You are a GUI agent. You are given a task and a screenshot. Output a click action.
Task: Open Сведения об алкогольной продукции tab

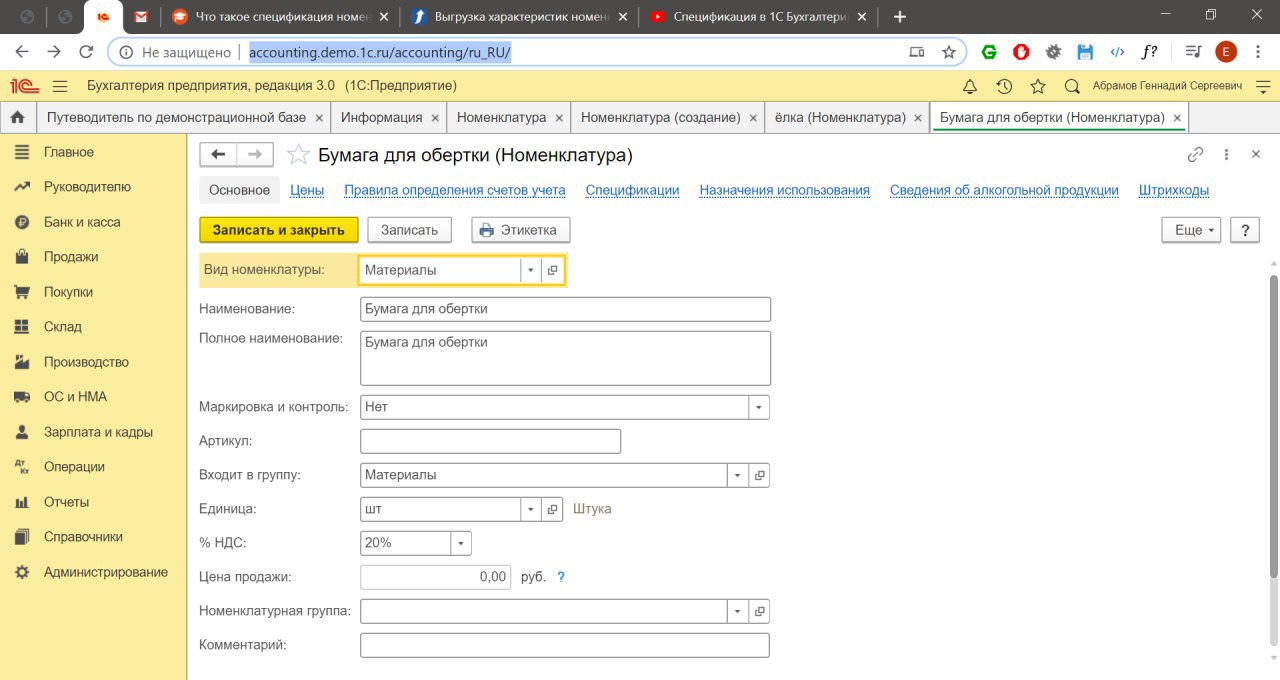(1004, 190)
